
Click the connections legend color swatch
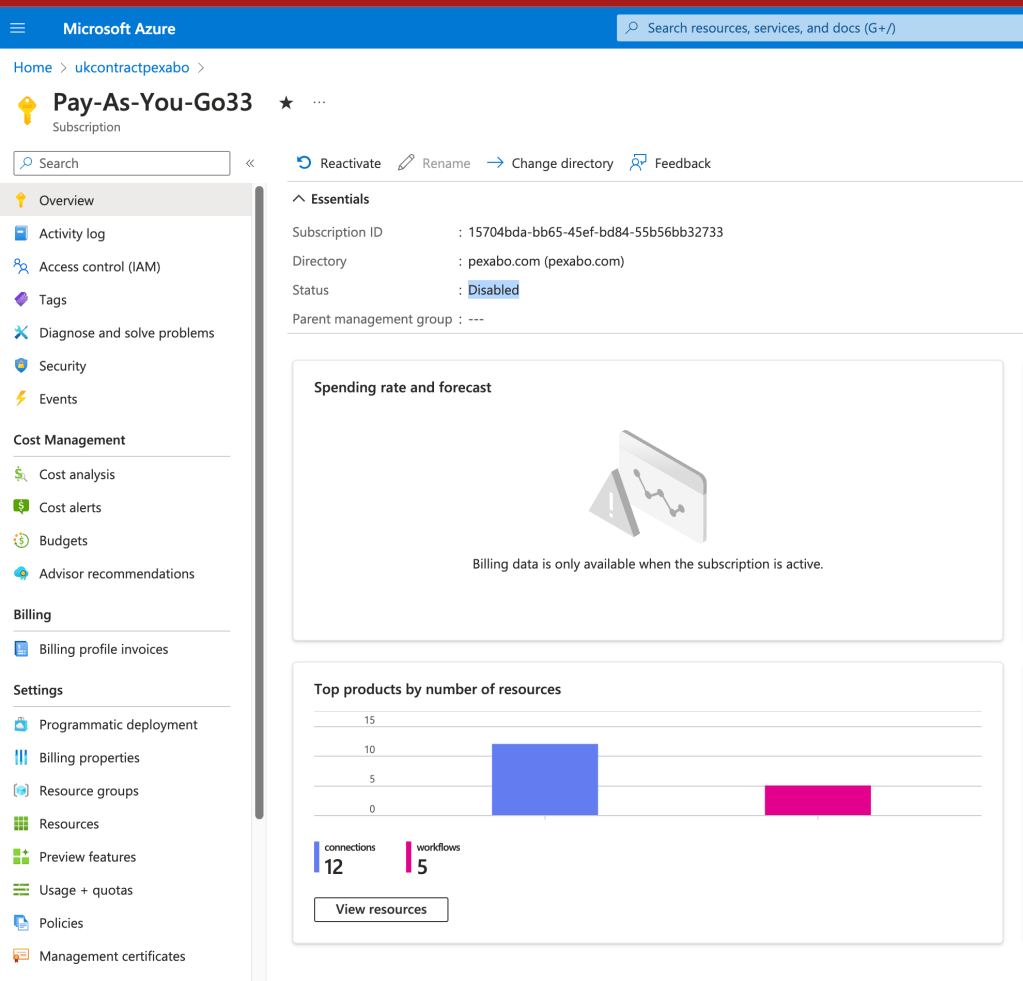[316, 857]
